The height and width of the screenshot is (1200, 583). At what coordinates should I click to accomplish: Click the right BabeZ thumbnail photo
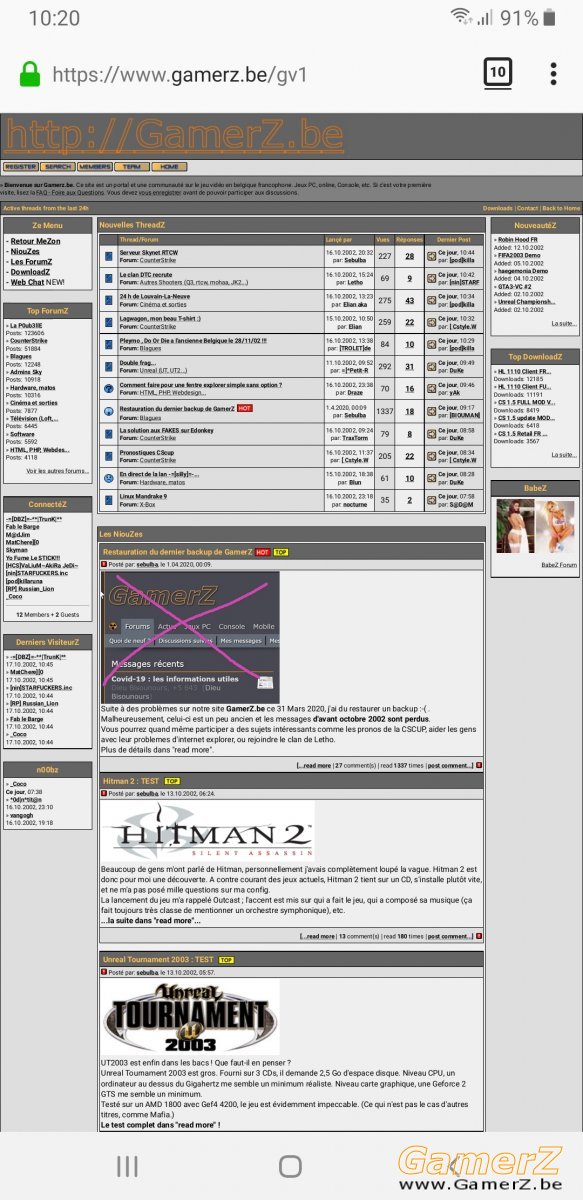pos(556,526)
